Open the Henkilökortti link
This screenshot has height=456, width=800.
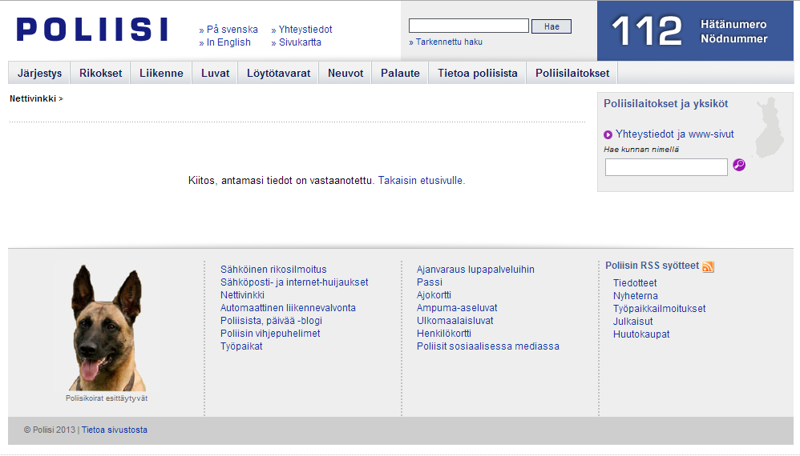point(444,333)
